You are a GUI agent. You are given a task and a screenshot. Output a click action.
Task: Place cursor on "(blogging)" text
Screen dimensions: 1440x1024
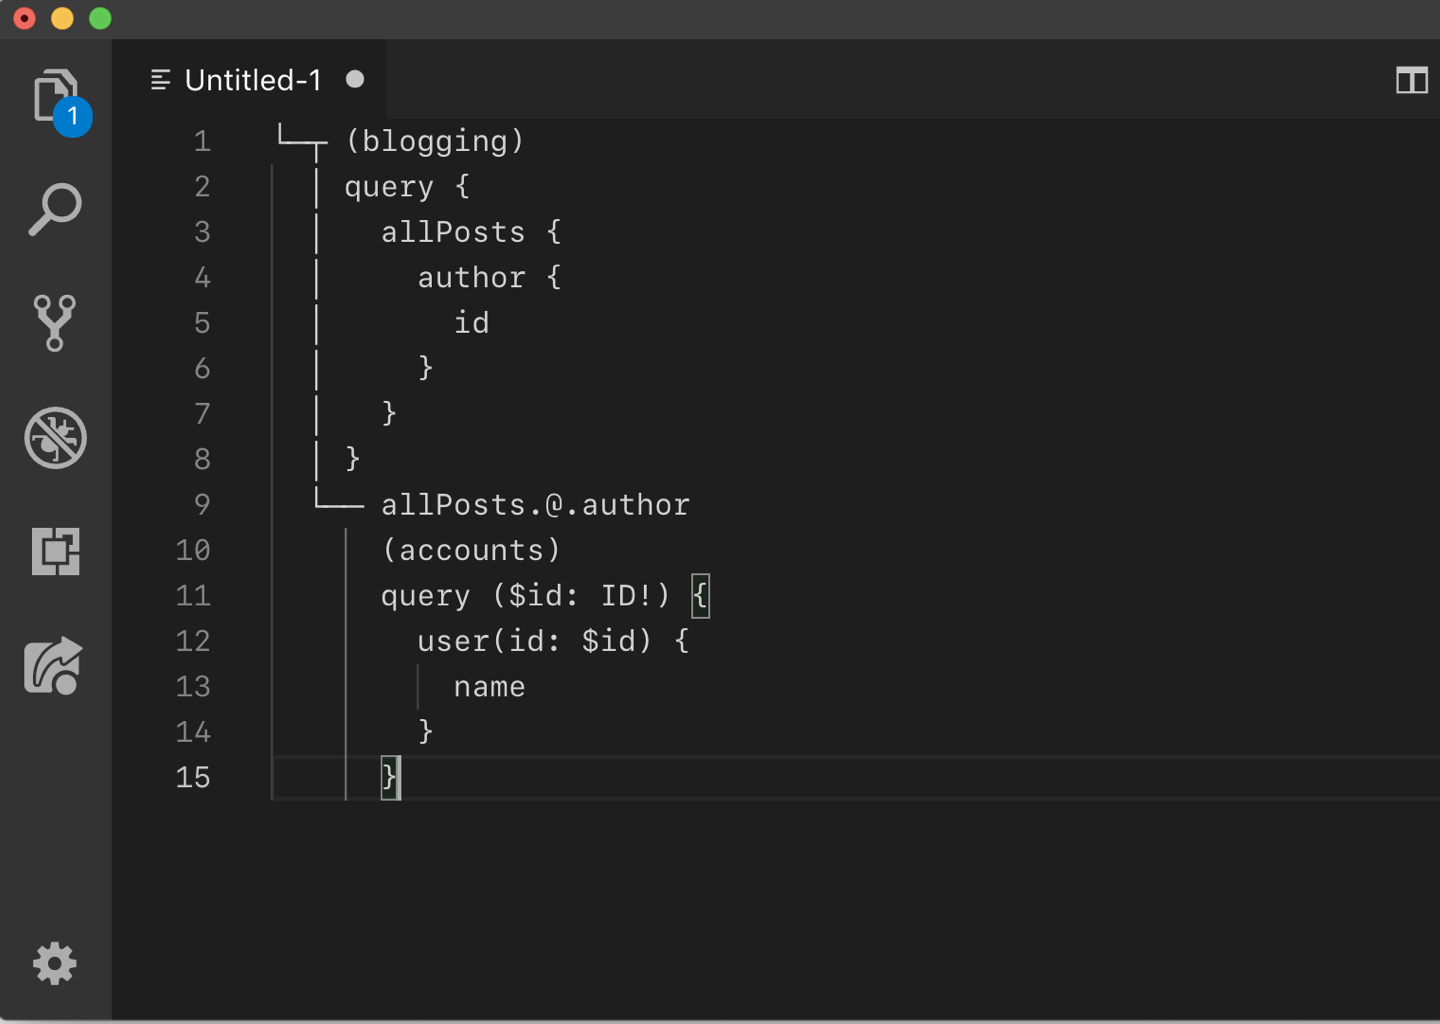pyautogui.click(x=435, y=141)
